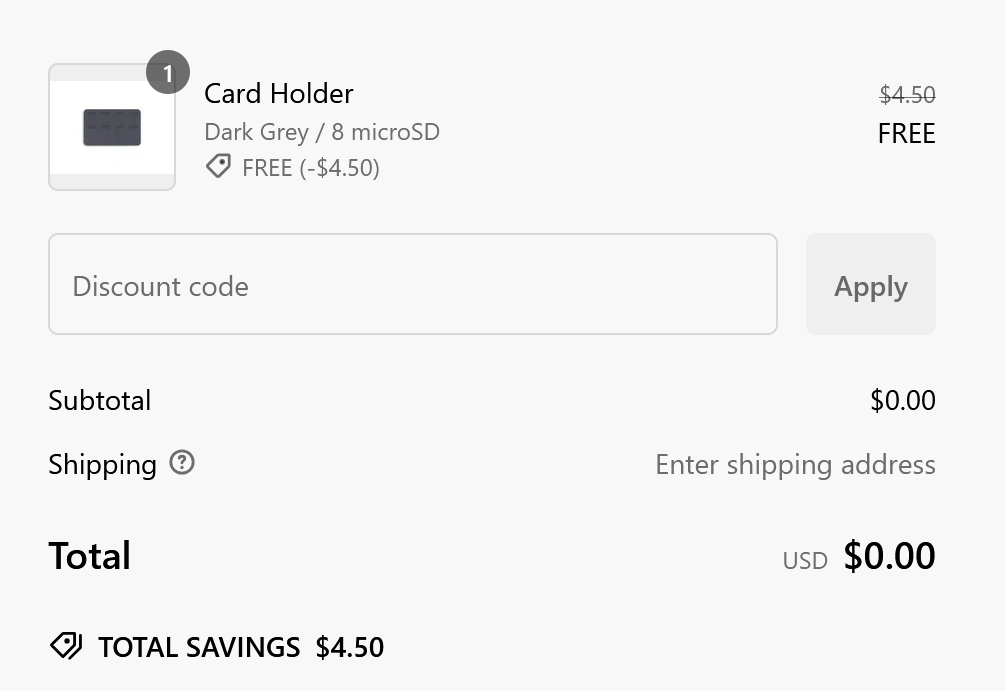Click the quantity badge on the product image
Screen dimensions: 1006x691
click(167, 73)
